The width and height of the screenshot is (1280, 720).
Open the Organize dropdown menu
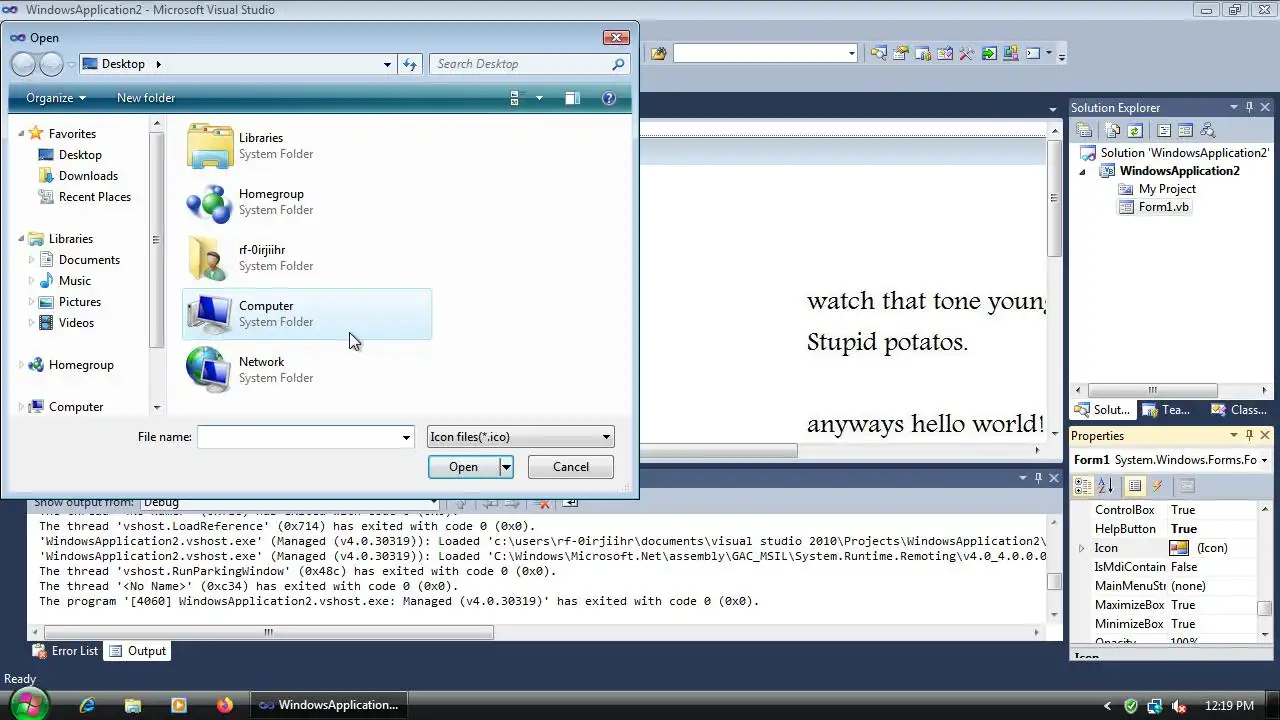(56, 98)
